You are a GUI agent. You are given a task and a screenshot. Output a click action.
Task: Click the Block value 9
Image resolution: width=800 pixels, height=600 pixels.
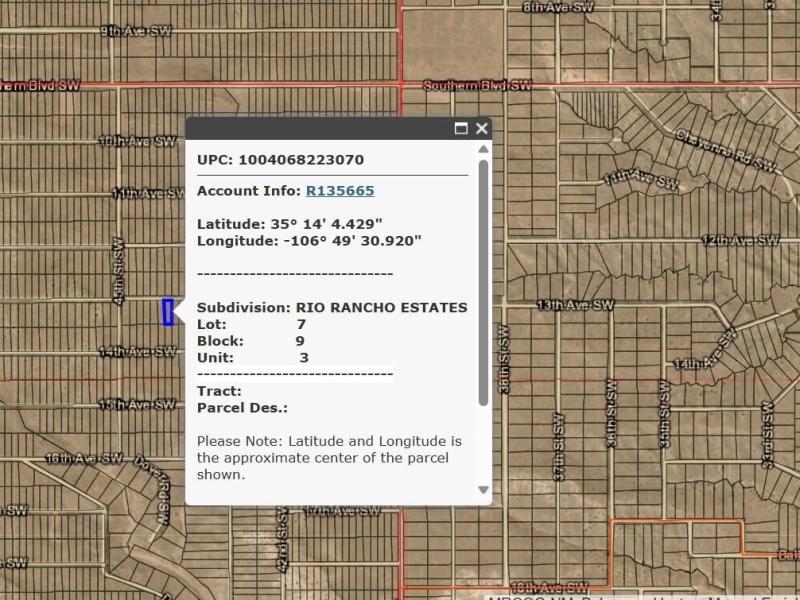(300, 341)
